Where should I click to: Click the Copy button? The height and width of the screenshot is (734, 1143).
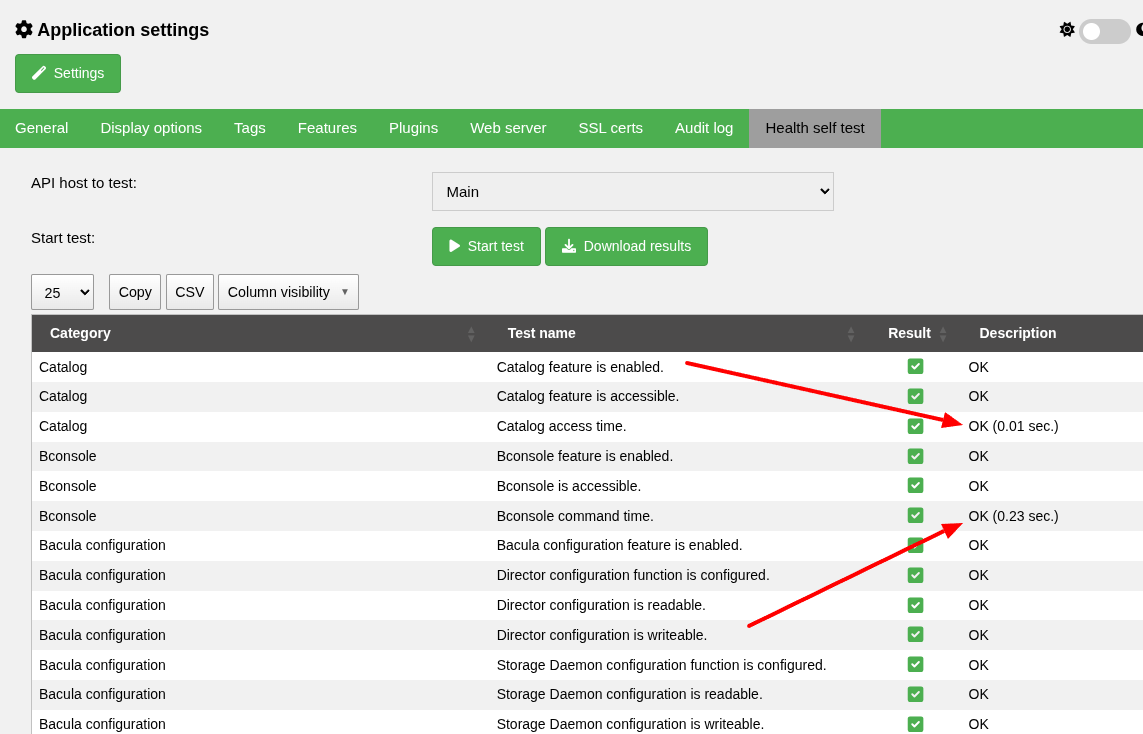point(135,292)
